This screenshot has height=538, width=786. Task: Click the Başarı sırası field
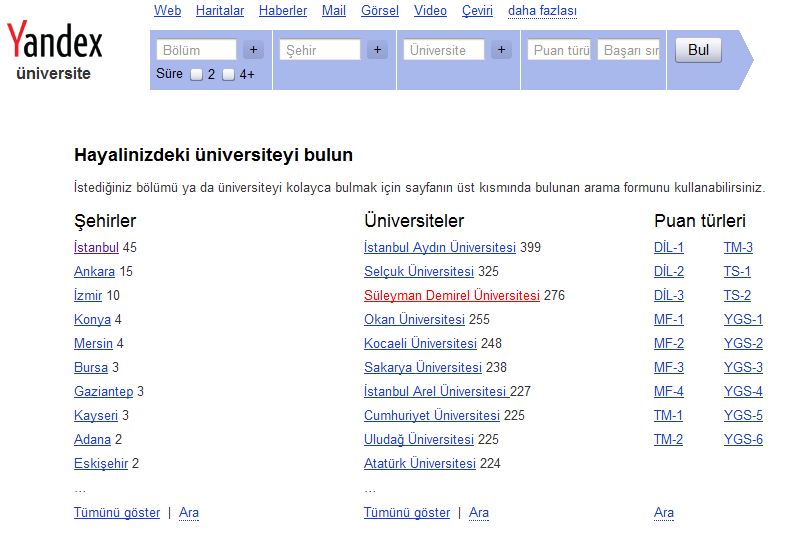[629, 50]
